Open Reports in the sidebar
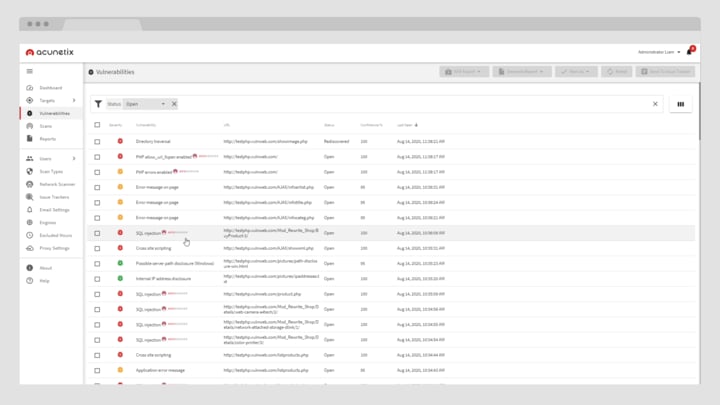Image resolution: width=720 pixels, height=405 pixels. pos(47,139)
